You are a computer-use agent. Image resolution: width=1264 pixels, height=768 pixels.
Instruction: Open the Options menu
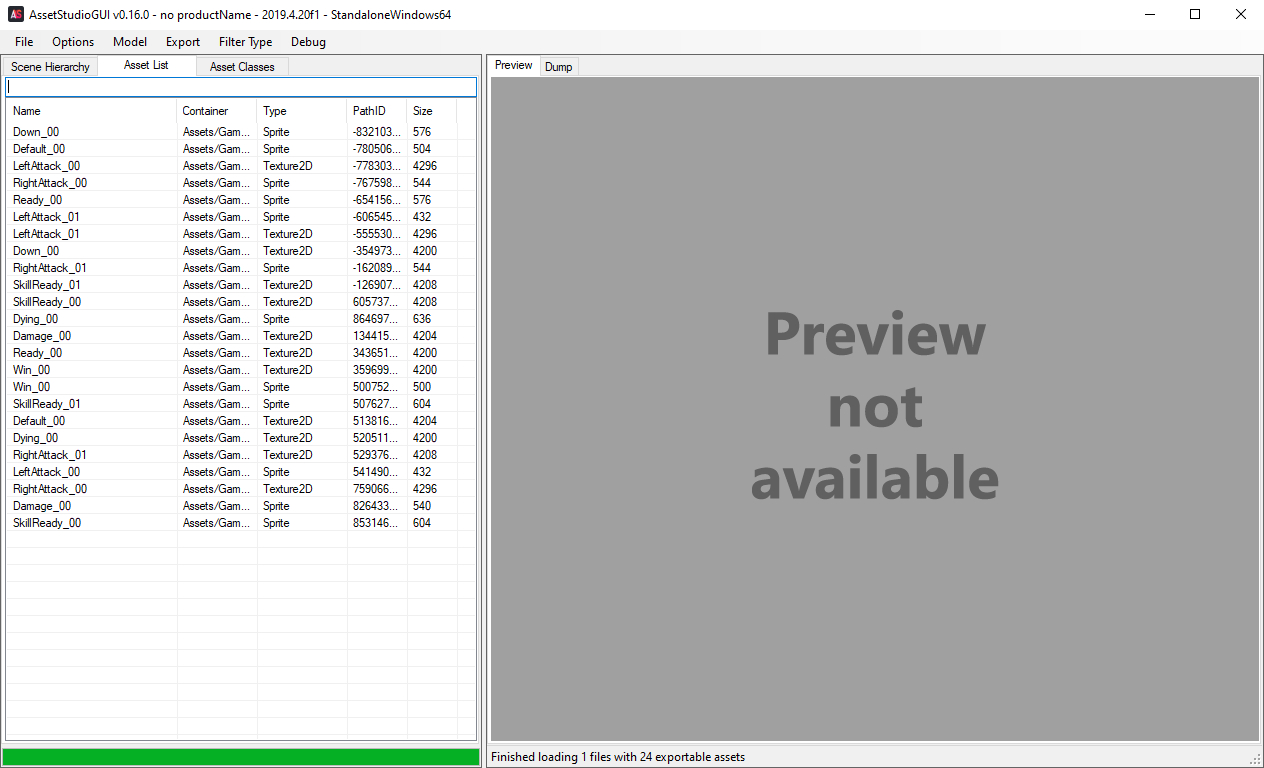(x=73, y=42)
